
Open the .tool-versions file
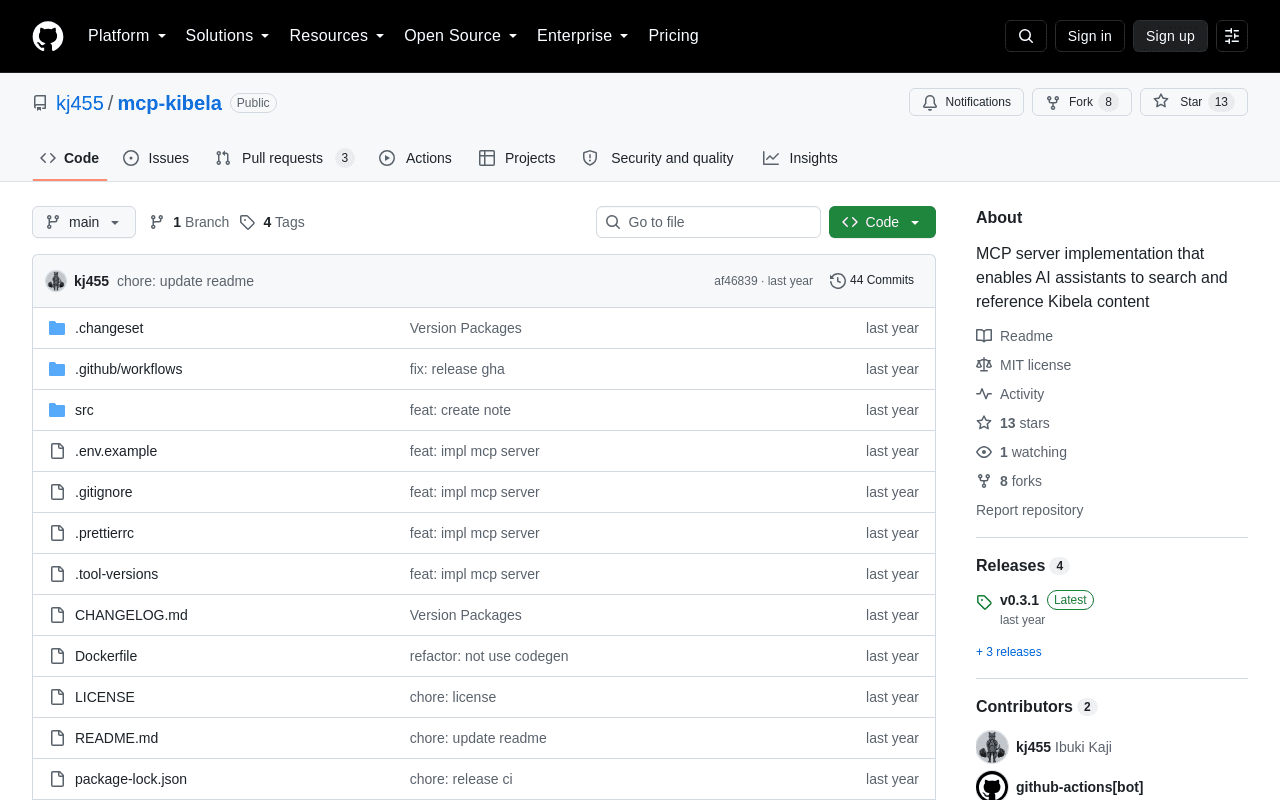coord(117,574)
